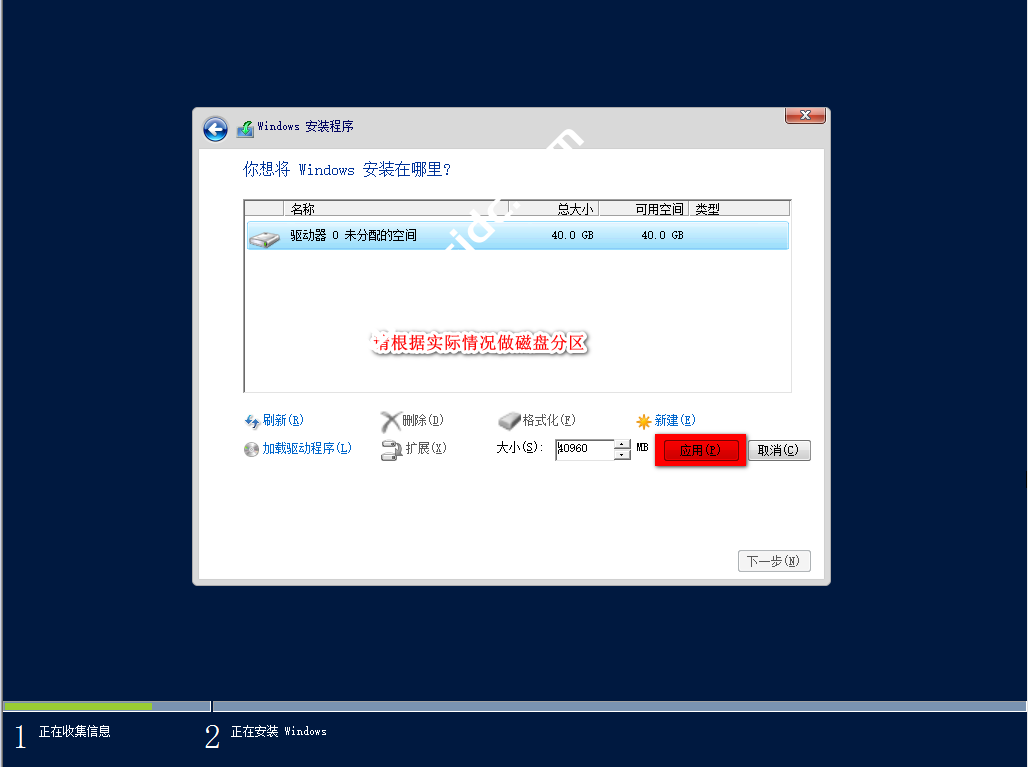The height and width of the screenshot is (767, 1028).
Task: Click the 加载驱动程序 disc icon
Action: coord(251,449)
